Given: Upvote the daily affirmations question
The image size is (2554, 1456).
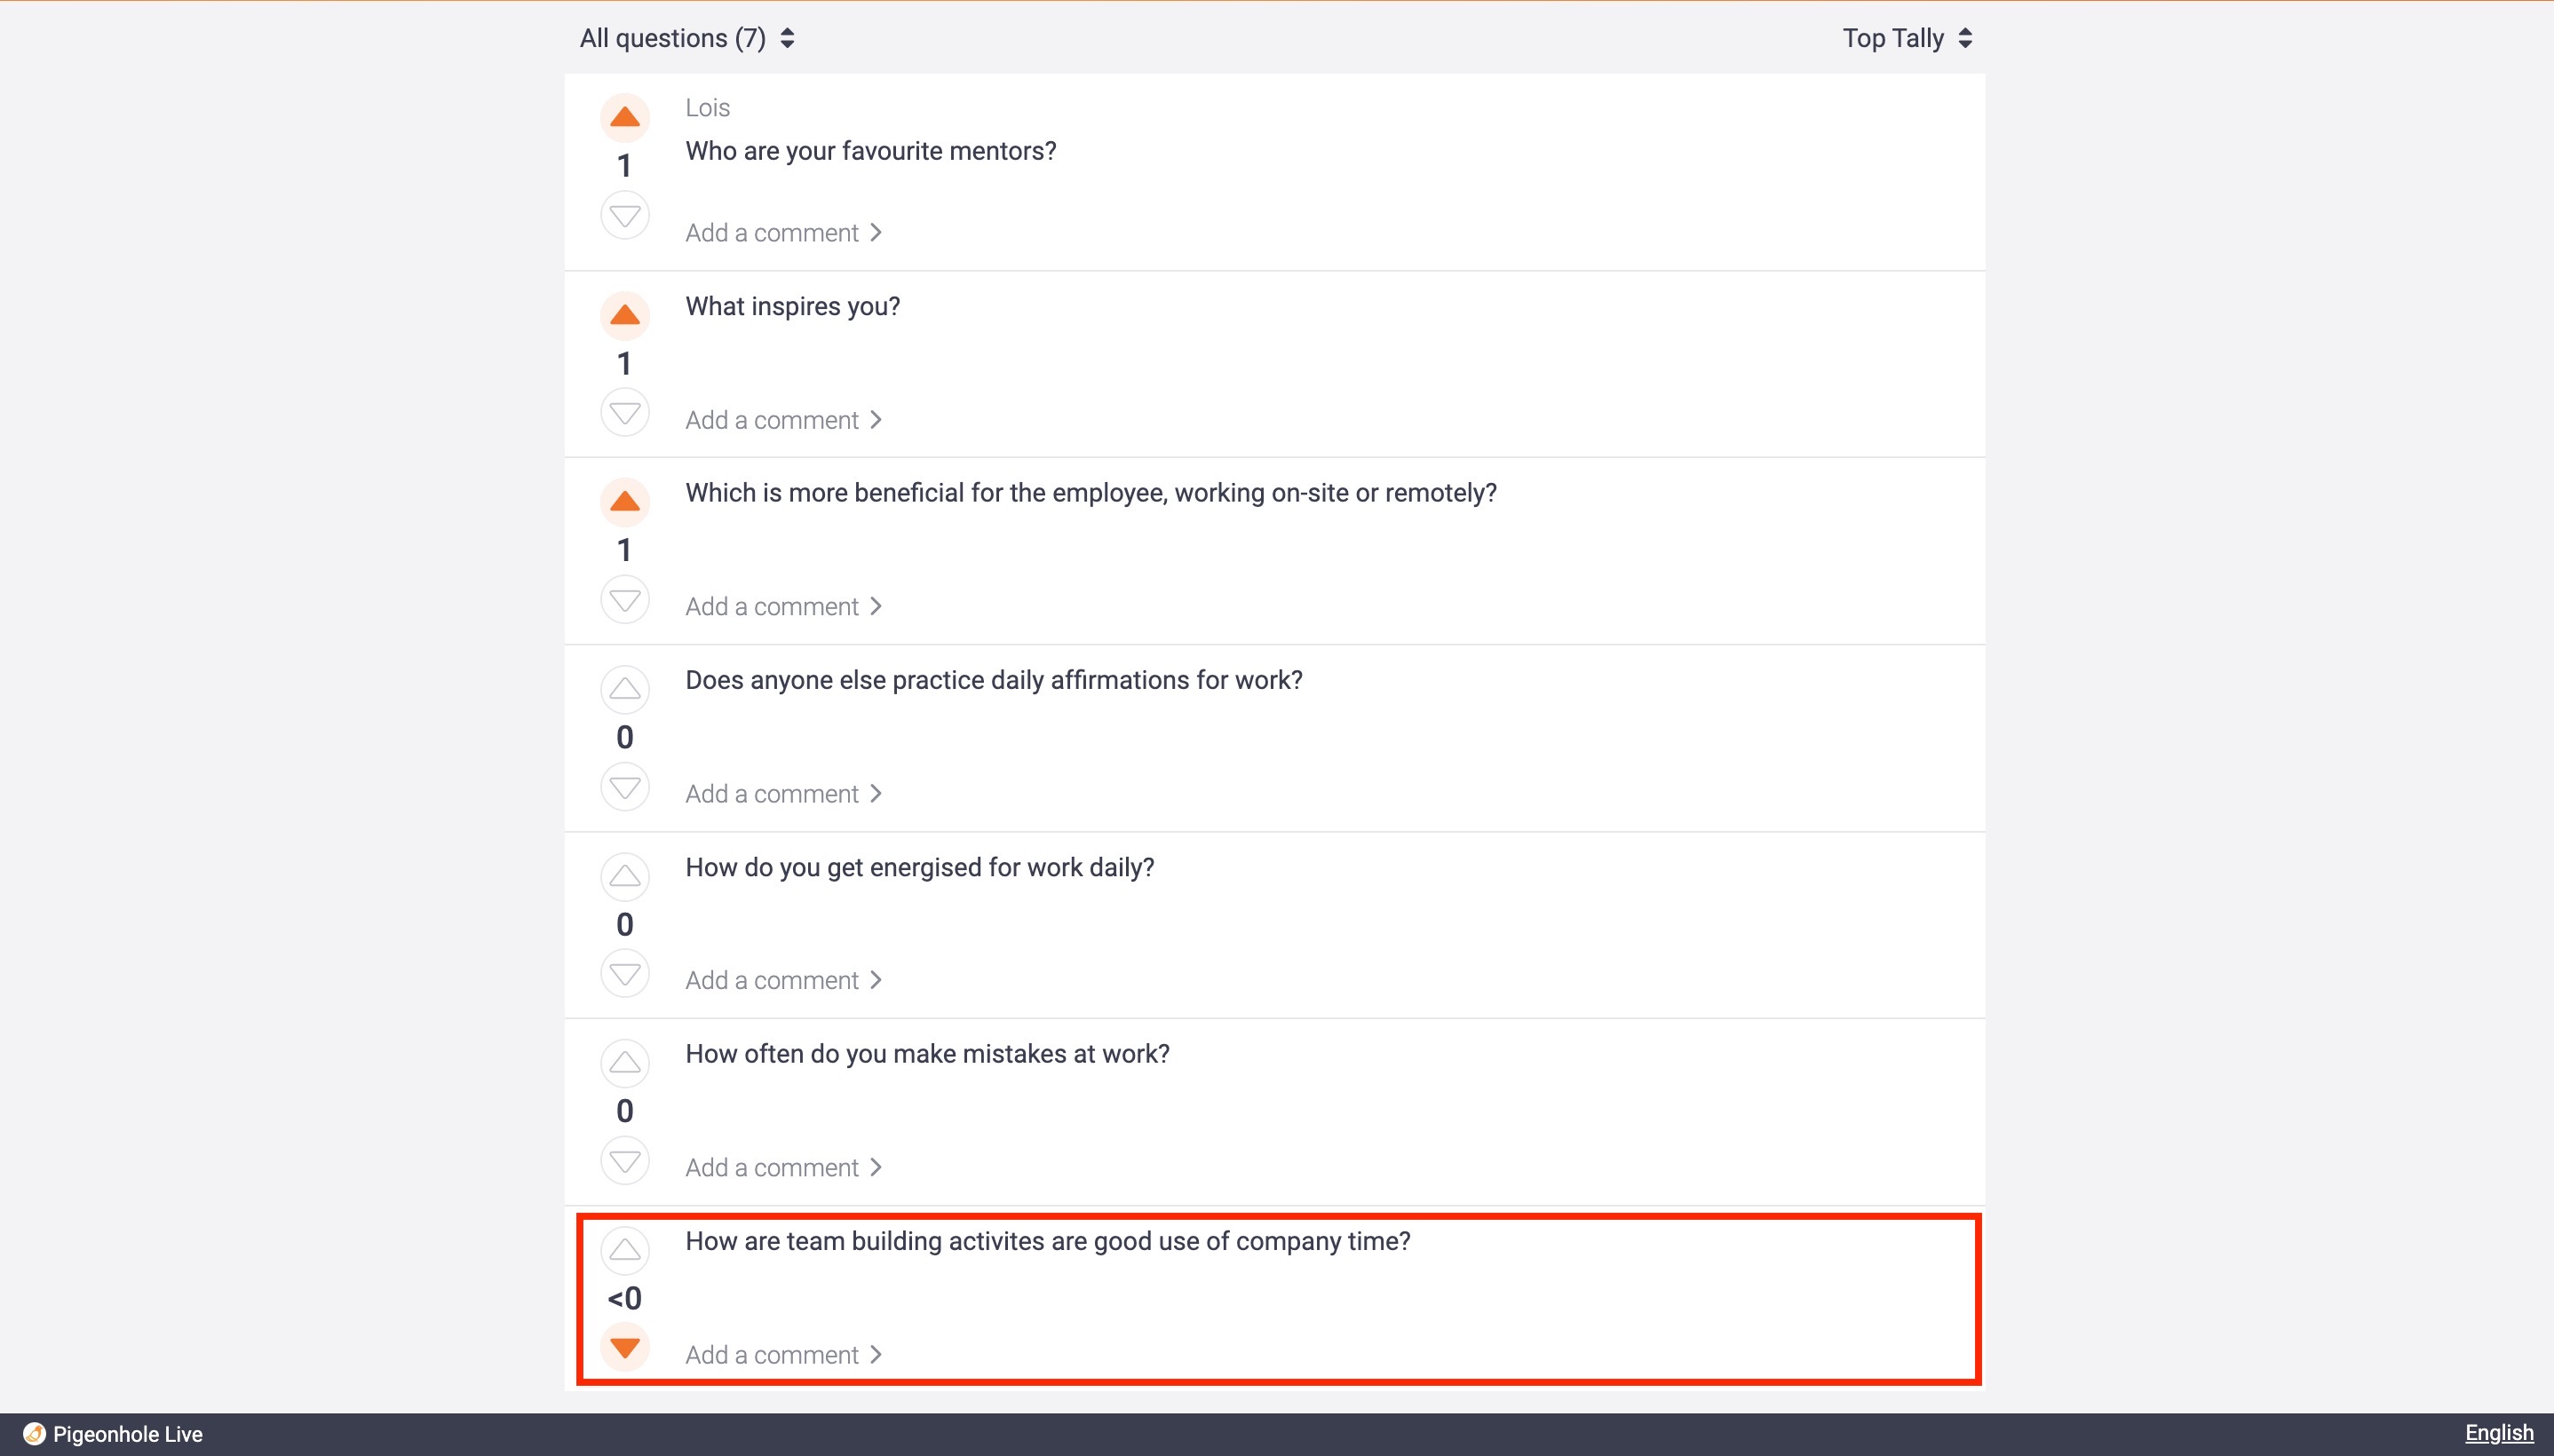Looking at the screenshot, I should (625, 689).
